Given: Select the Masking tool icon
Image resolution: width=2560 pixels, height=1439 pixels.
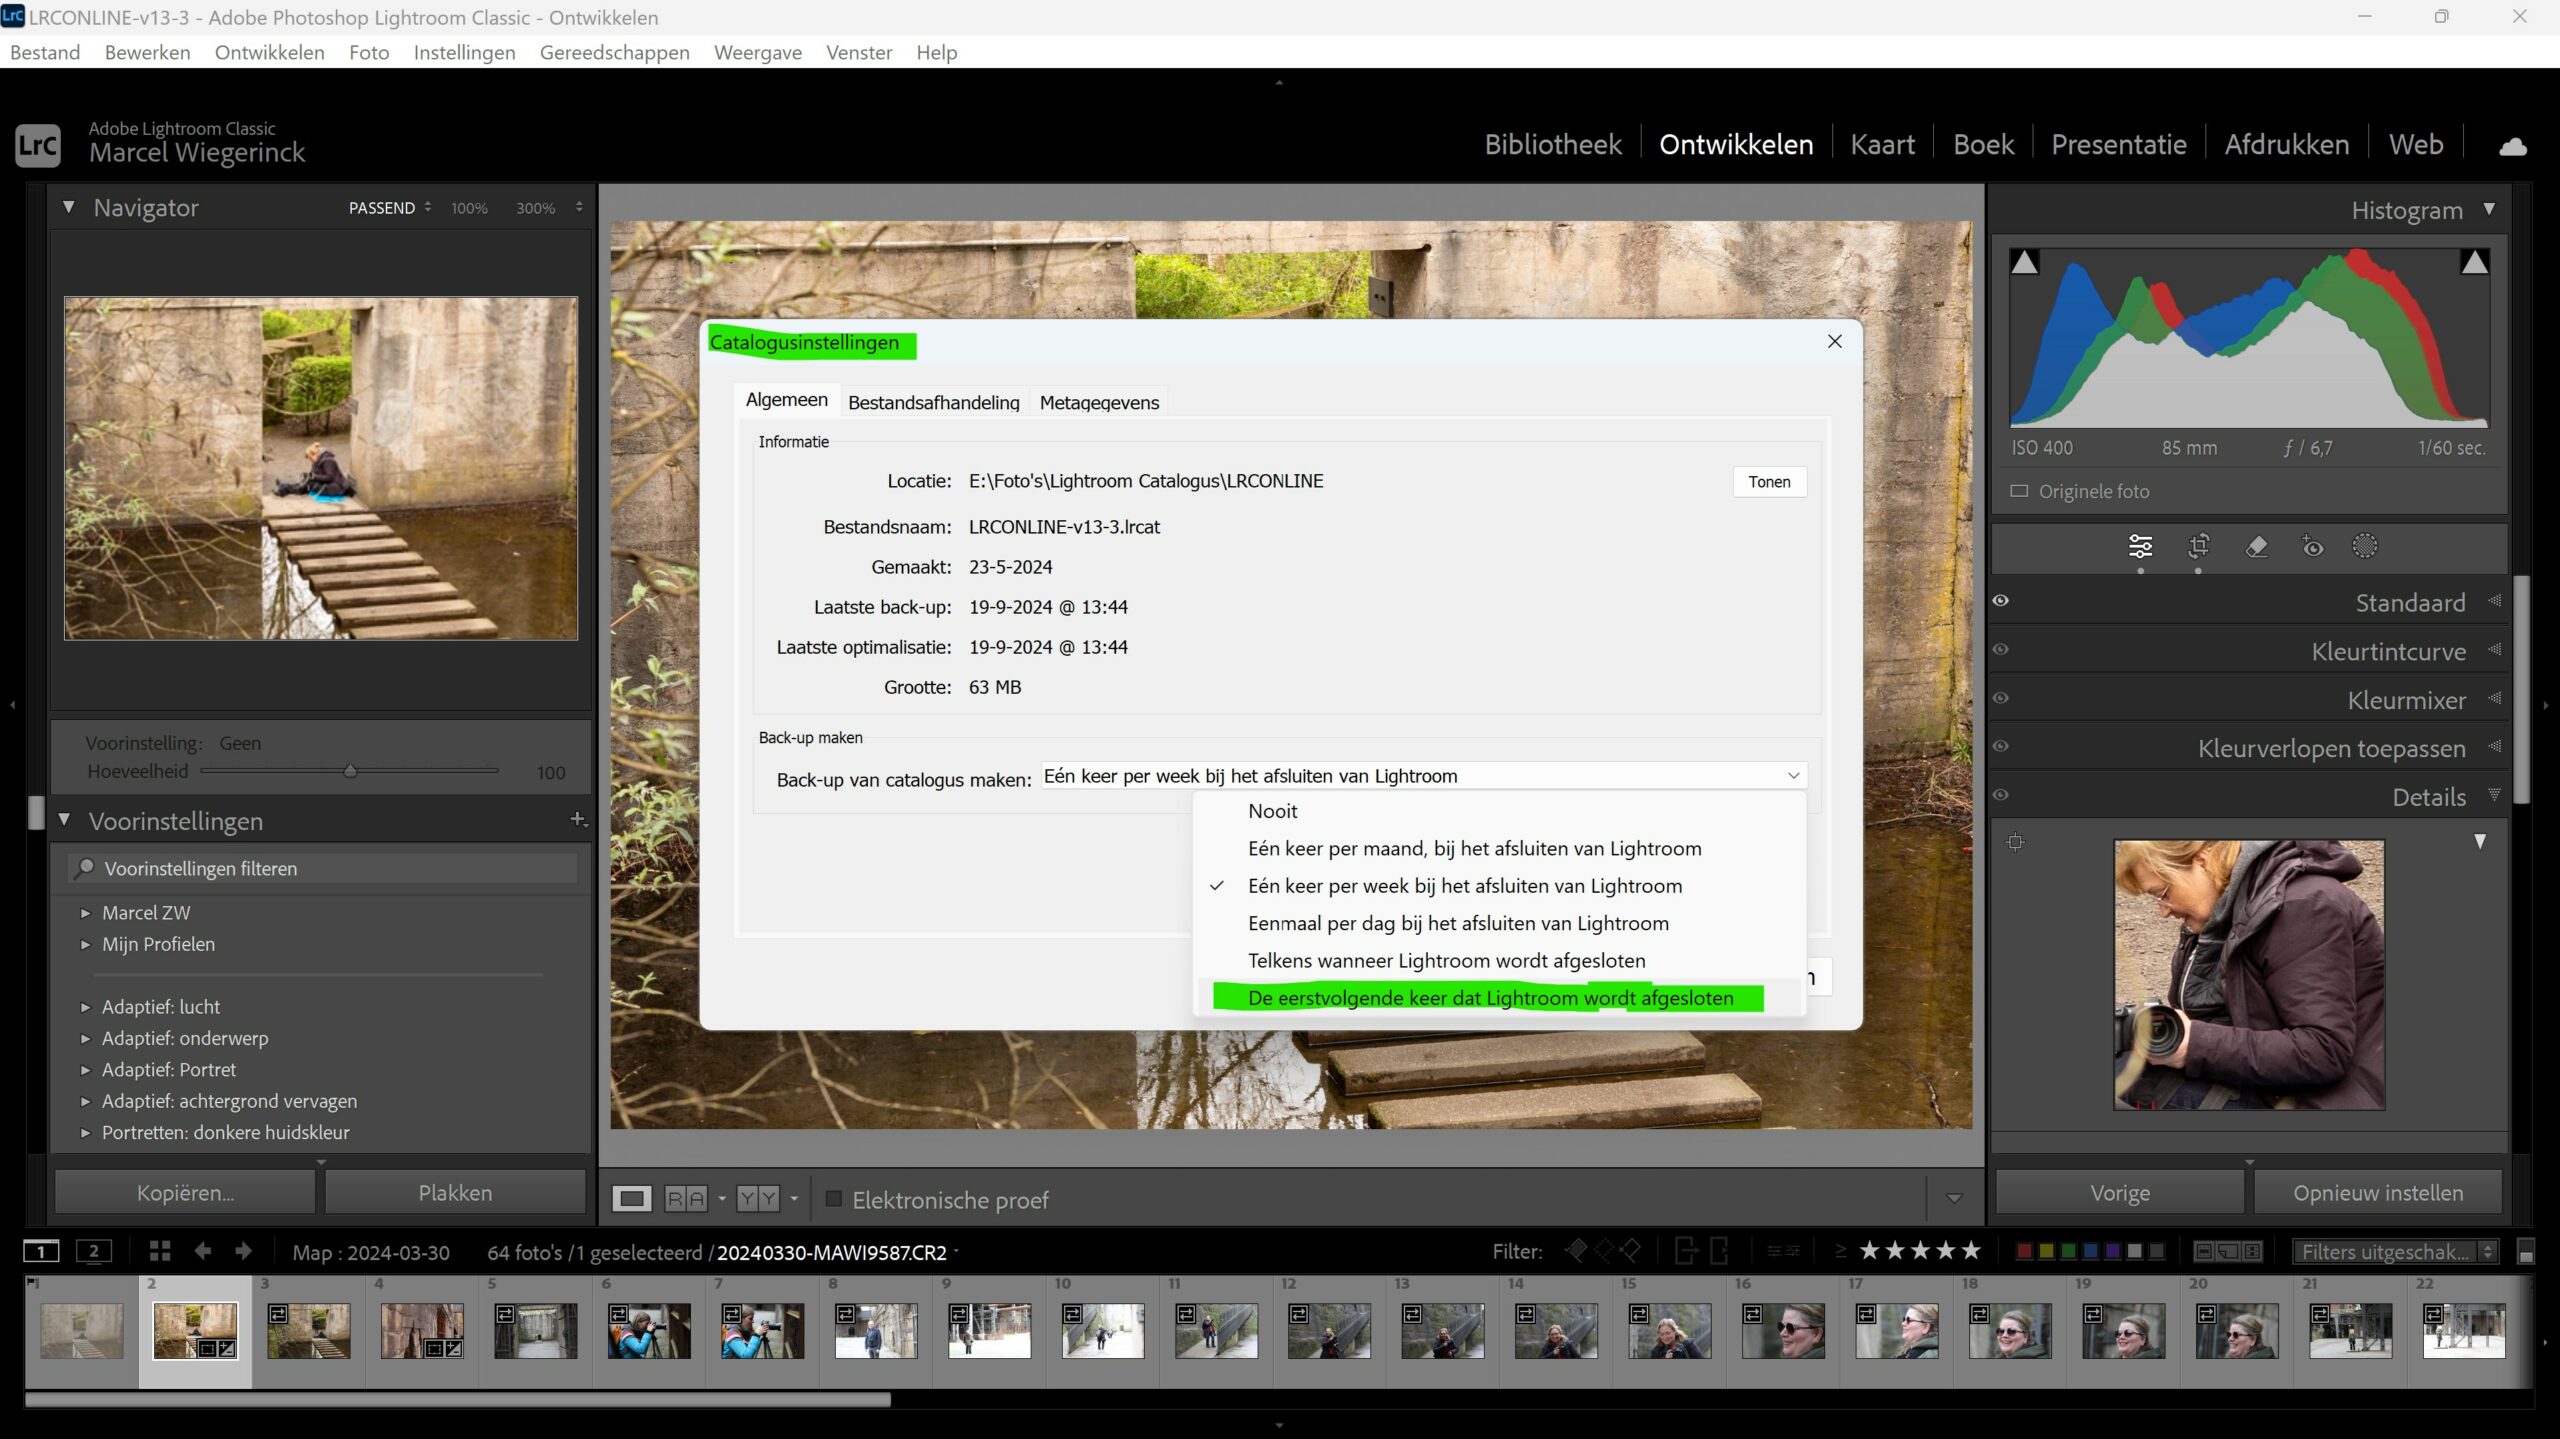Looking at the screenshot, I should (2365, 546).
